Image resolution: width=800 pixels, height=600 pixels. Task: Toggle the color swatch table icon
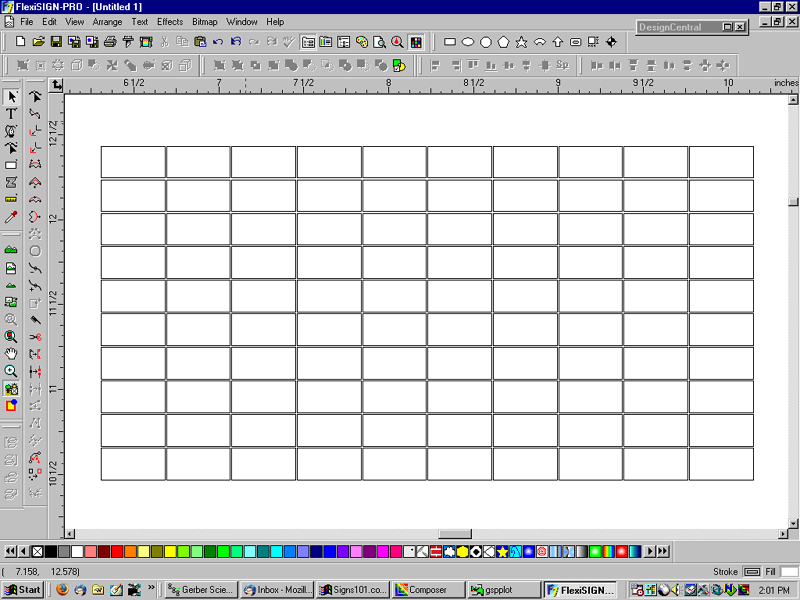(x=416, y=42)
